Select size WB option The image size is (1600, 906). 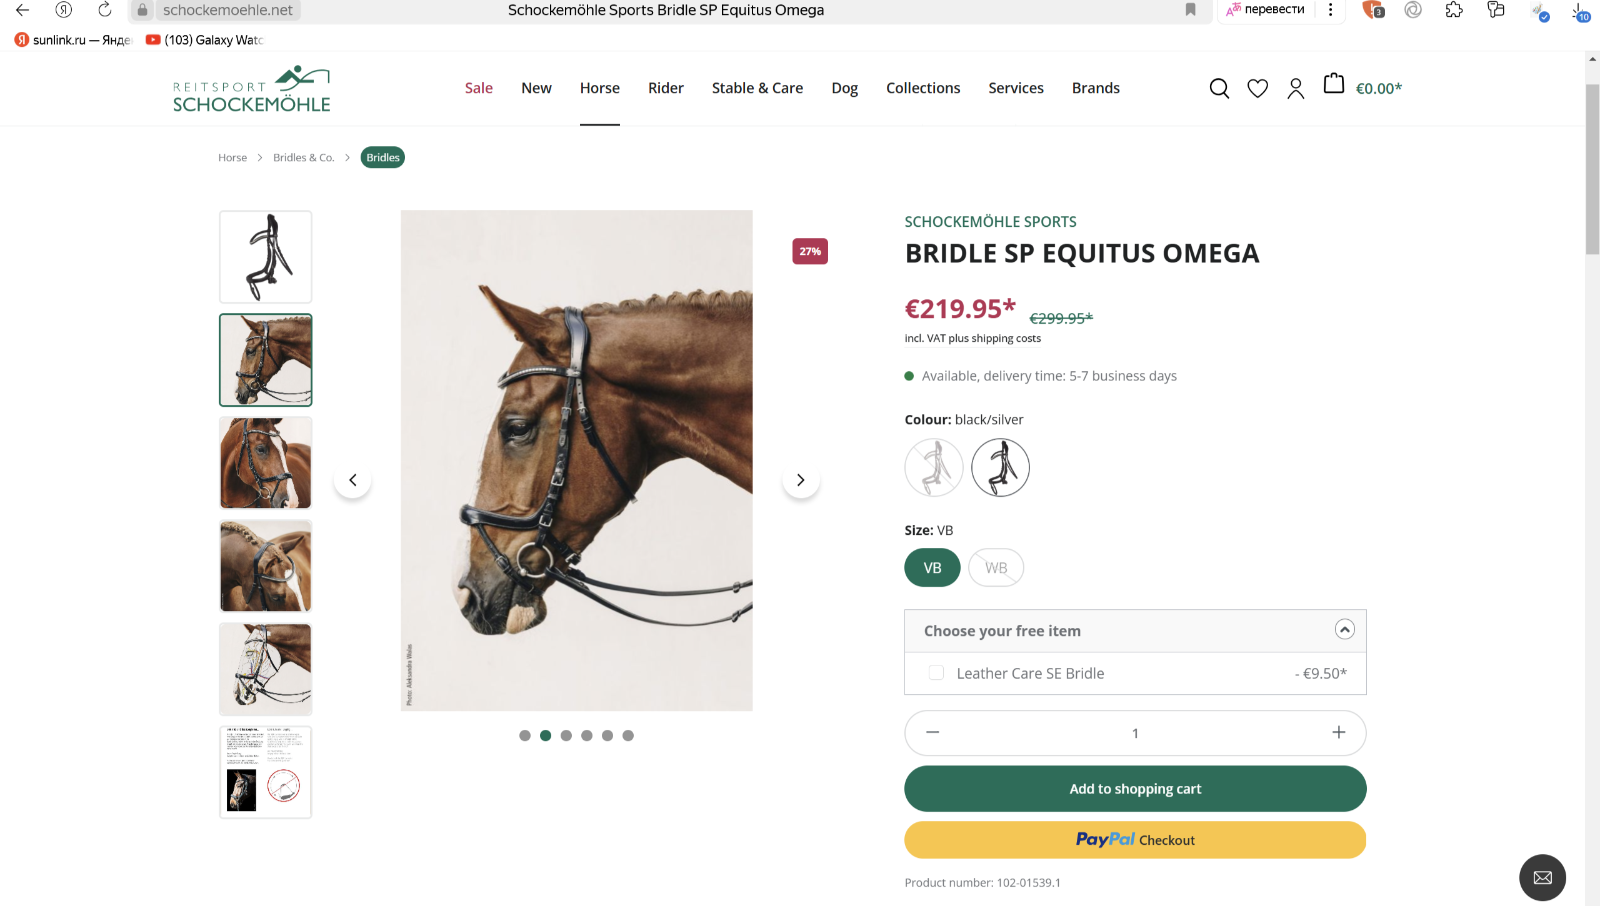point(996,568)
